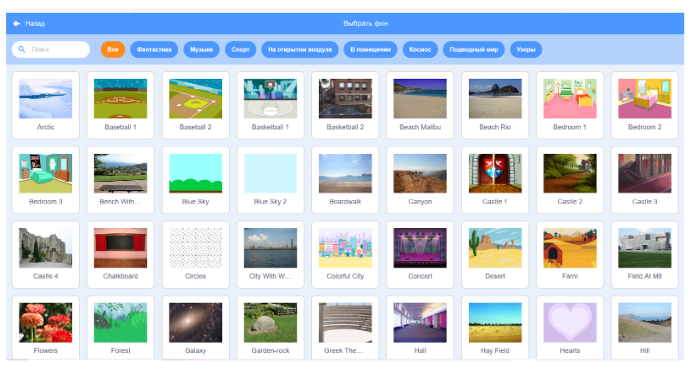Select the Canyon backdrop
Viewport: 696px width, 383px height.
pos(420,180)
